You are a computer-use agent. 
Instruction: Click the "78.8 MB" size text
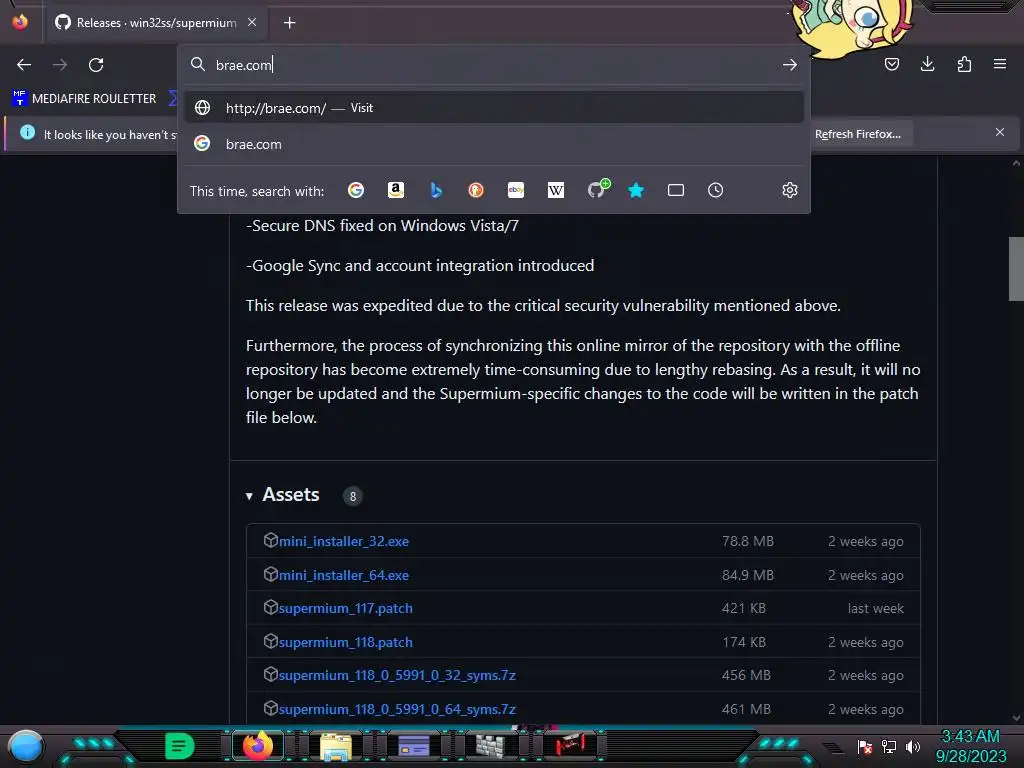(x=748, y=541)
